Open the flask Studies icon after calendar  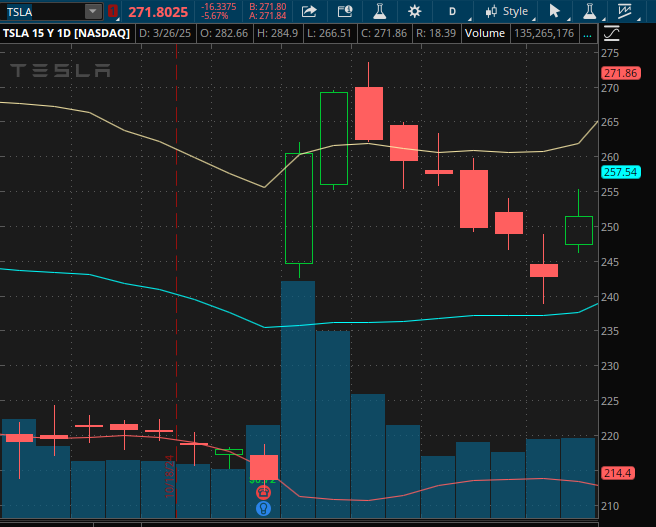coord(379,11)
